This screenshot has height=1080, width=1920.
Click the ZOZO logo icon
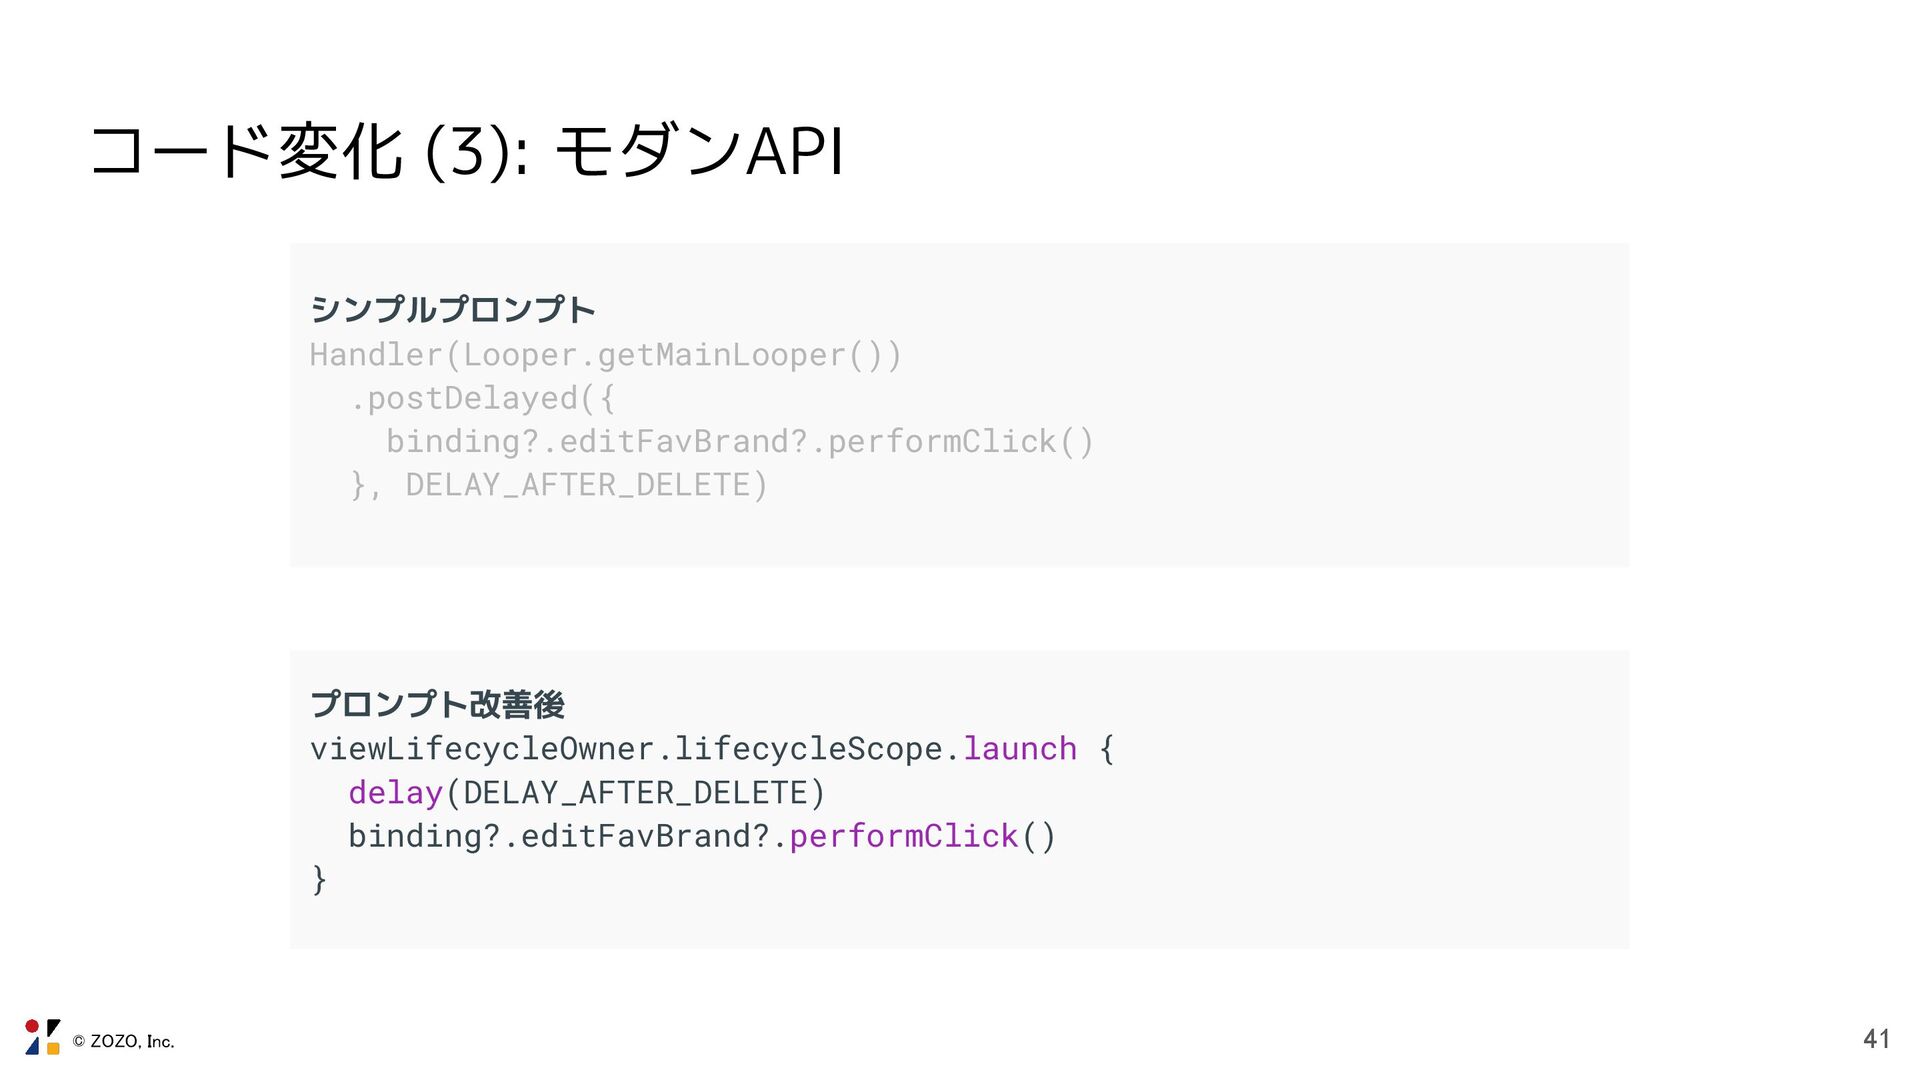point(42,1037)
